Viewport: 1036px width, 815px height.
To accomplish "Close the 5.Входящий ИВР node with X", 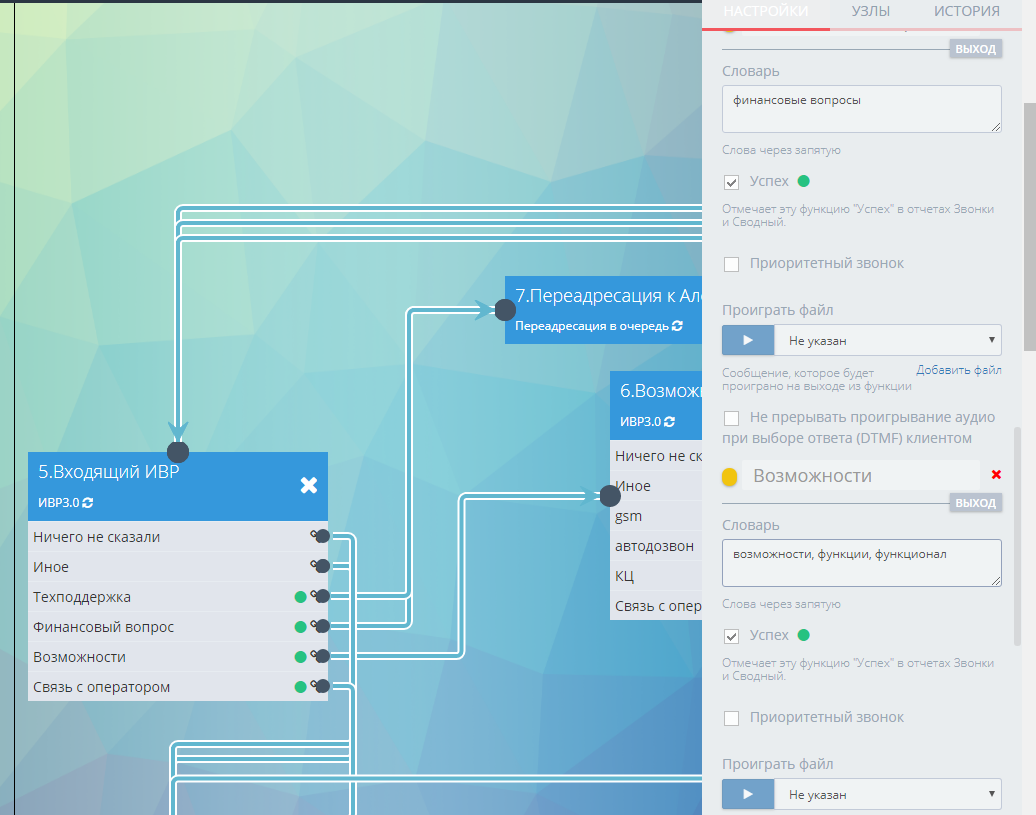I will pos(309,485).
